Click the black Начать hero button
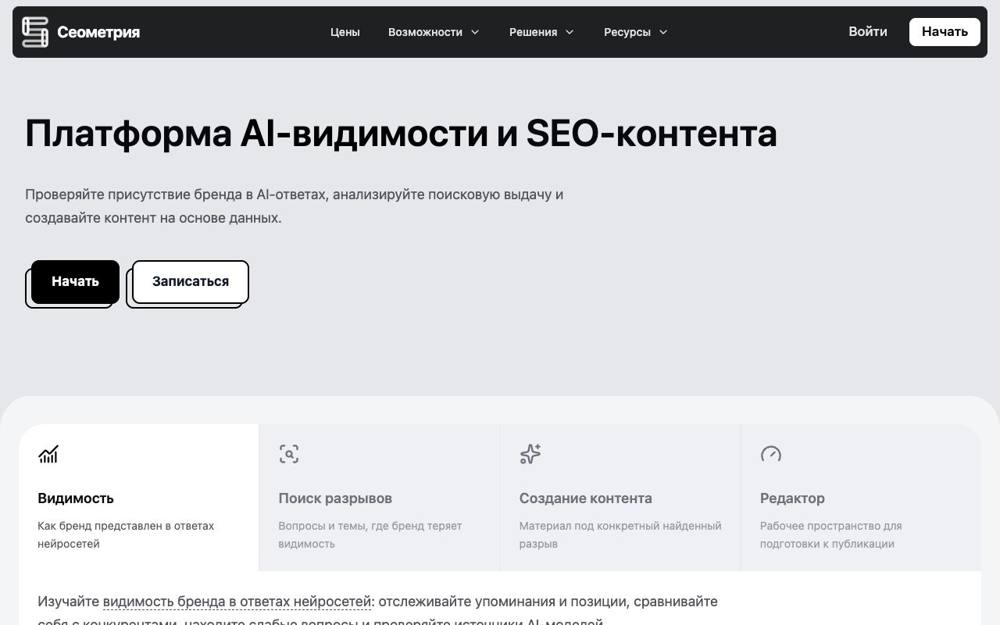 [75, 281]
